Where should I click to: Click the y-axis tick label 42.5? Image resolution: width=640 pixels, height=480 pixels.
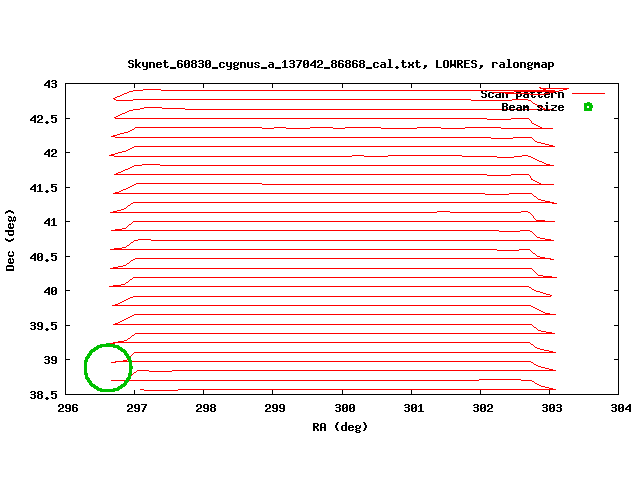[x=44, y=119]
